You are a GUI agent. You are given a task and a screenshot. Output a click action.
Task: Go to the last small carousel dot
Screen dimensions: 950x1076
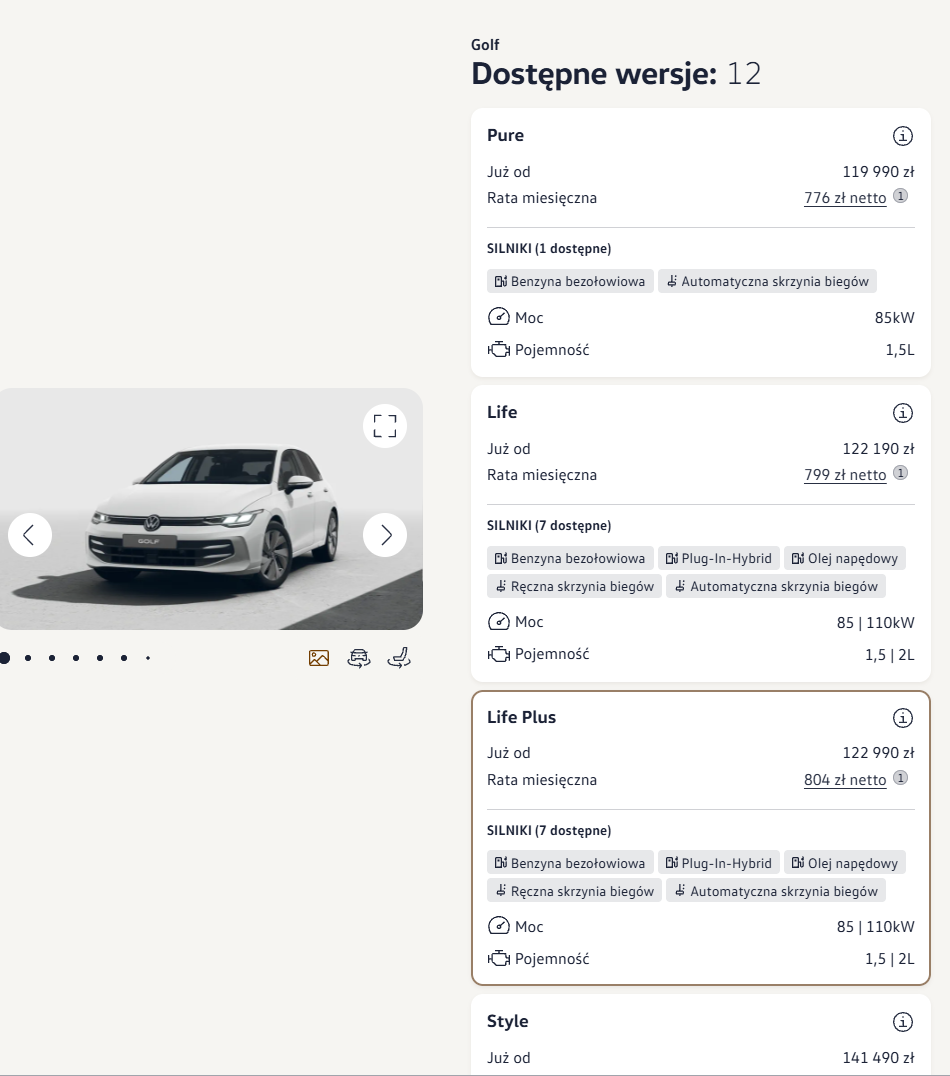148,658
